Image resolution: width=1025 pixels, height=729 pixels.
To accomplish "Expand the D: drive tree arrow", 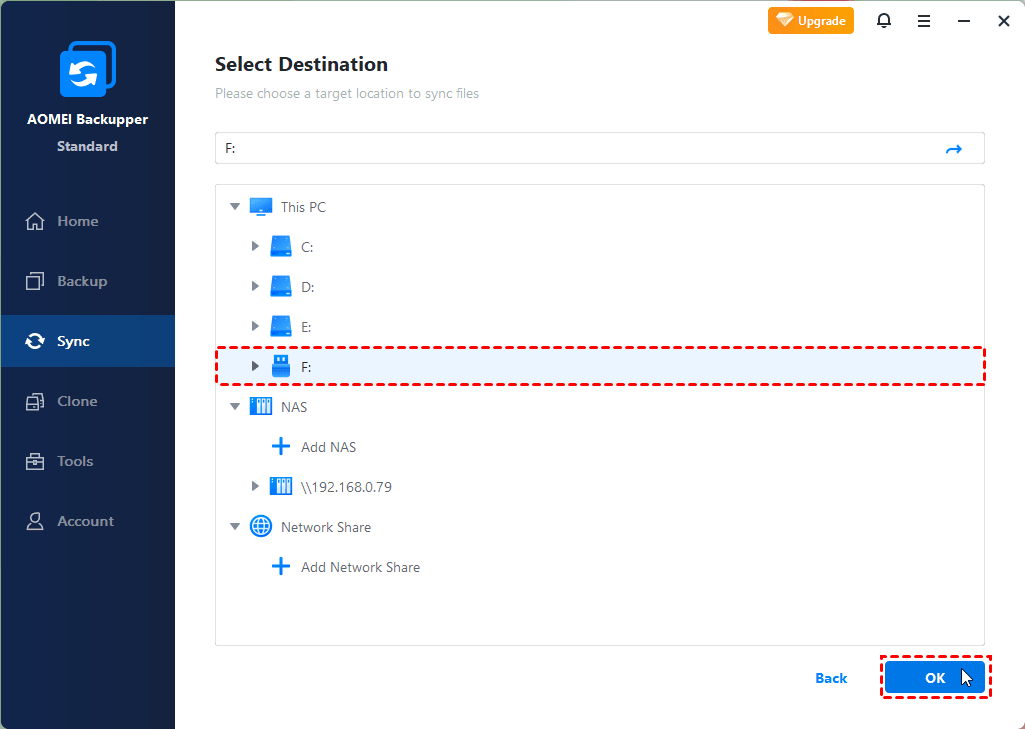I will pyautogui.click(x=255, y=287).
